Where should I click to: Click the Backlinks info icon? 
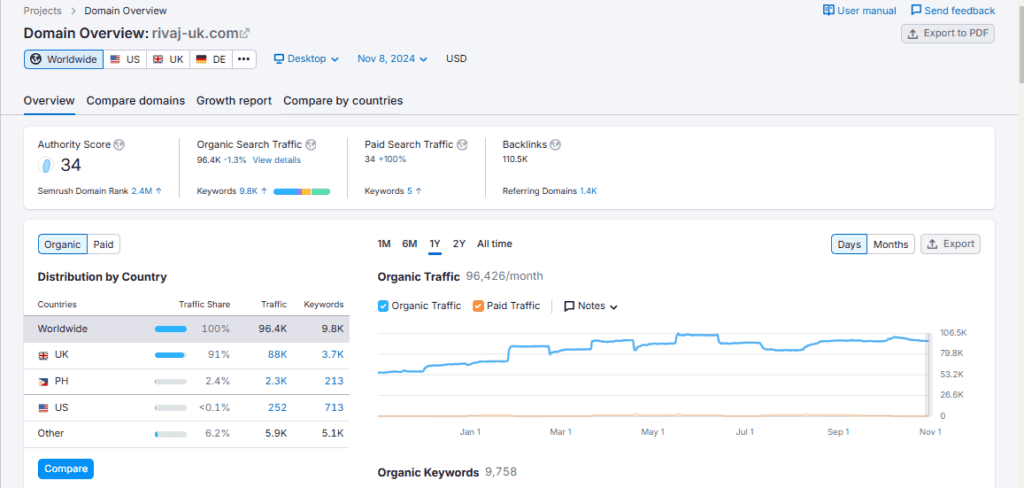pos(555,145)
